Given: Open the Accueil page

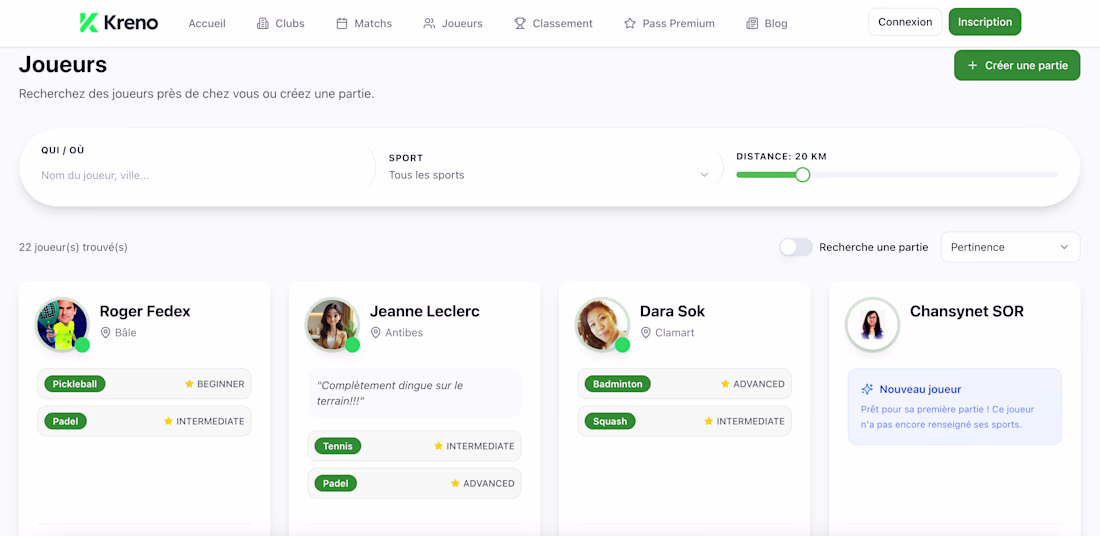Looking at the screenshot, I should [207, 23].
